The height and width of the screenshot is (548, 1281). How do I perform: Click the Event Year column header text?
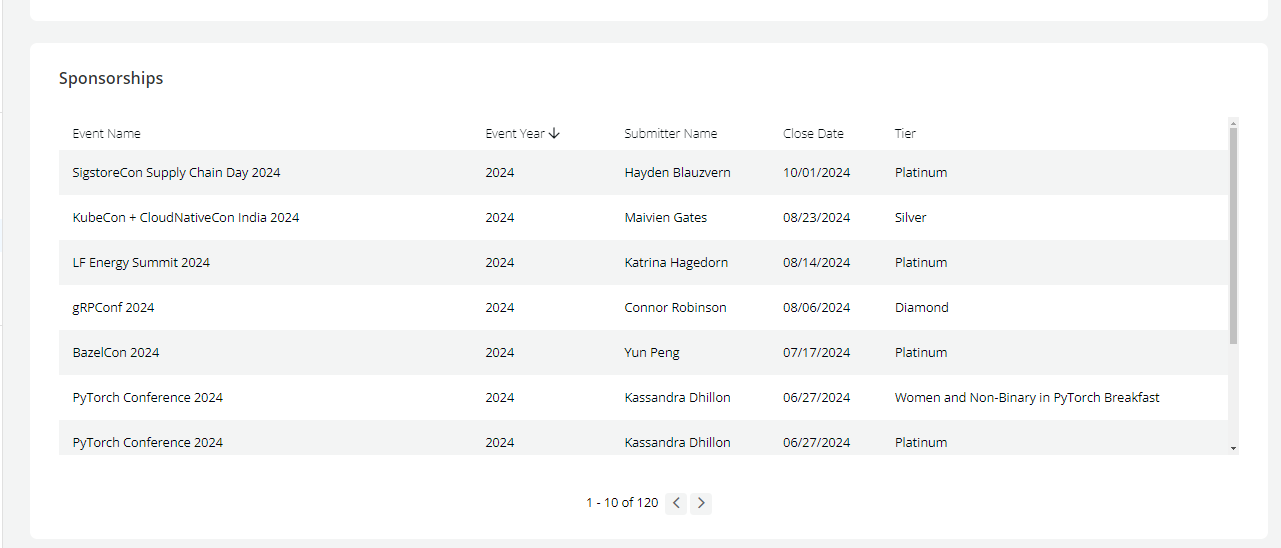coord(514,133)
